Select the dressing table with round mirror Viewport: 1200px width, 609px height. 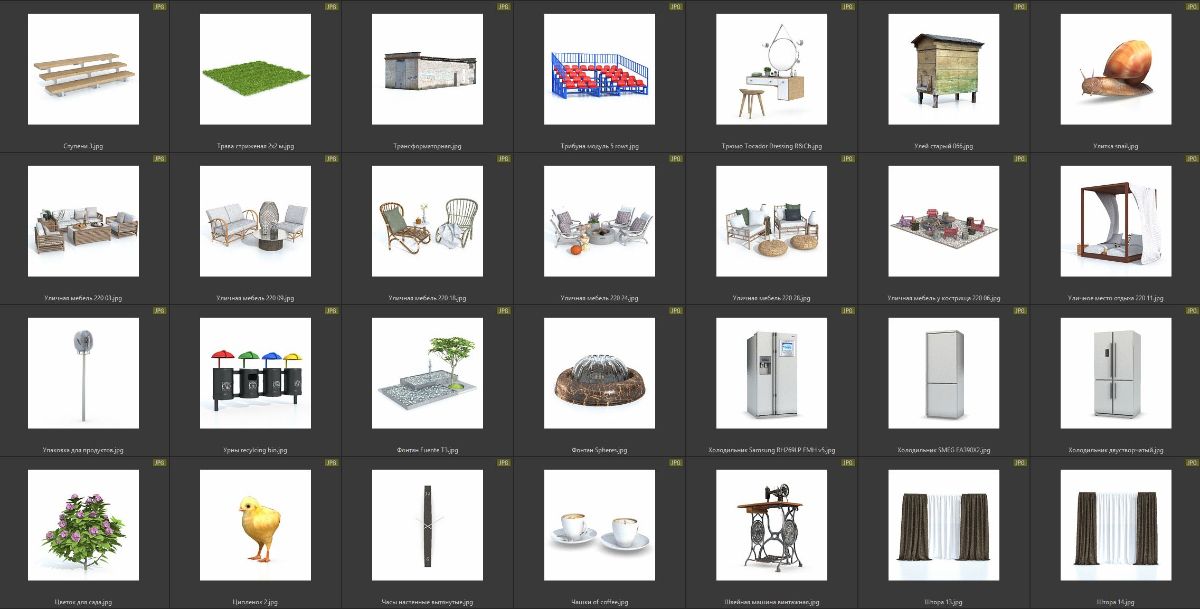(771, 70)
